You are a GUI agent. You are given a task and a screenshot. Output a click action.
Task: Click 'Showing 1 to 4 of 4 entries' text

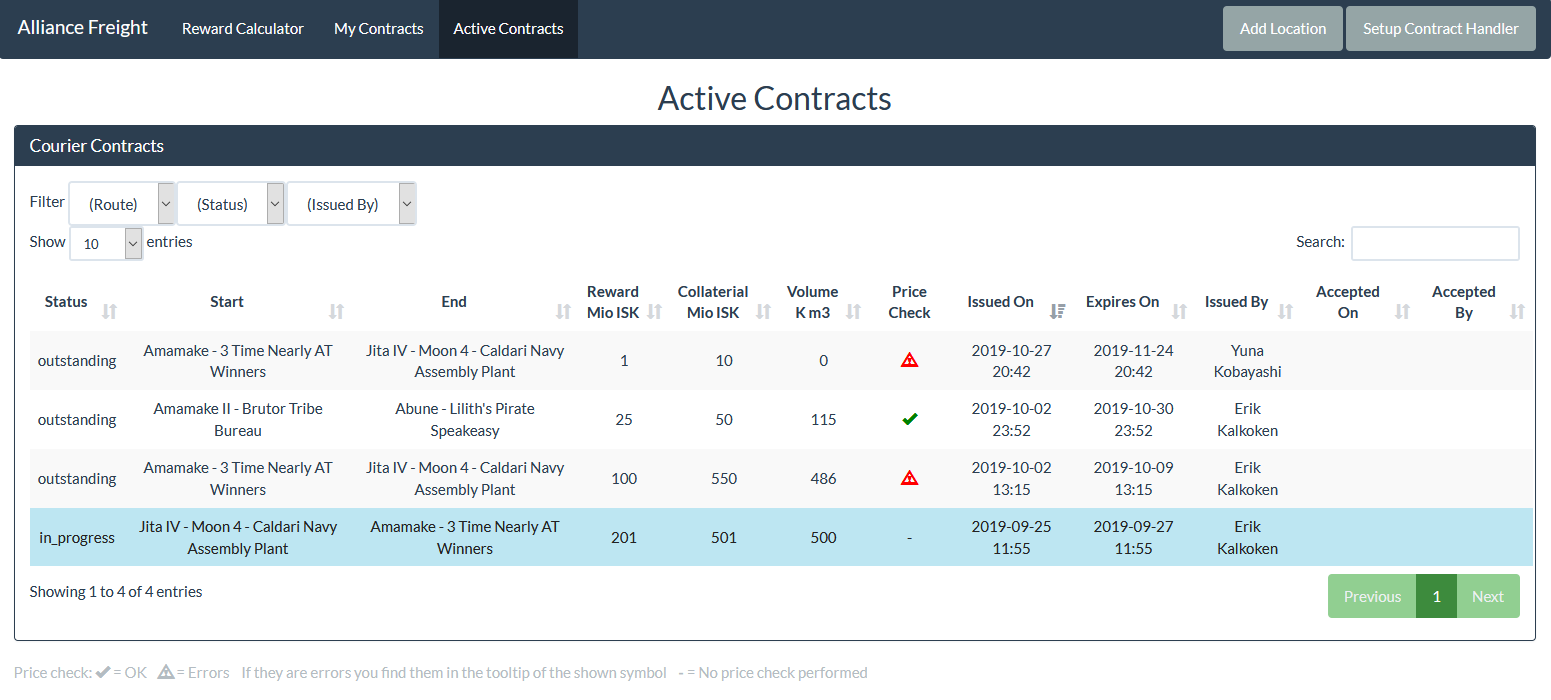pos(116,592)
